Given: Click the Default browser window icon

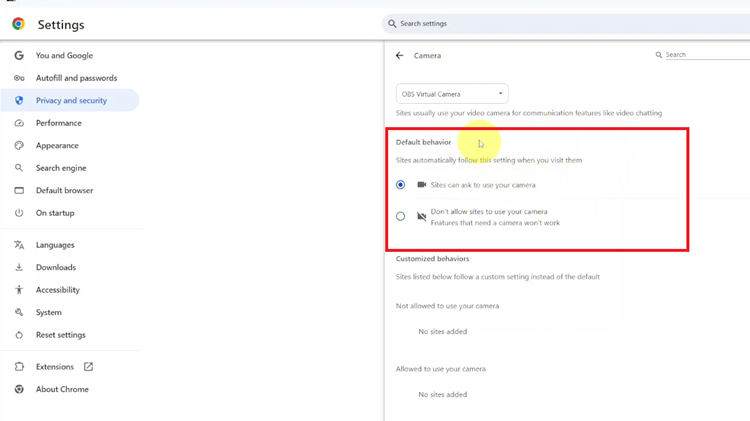Looking at the screenshot, I should click(19, 190).
